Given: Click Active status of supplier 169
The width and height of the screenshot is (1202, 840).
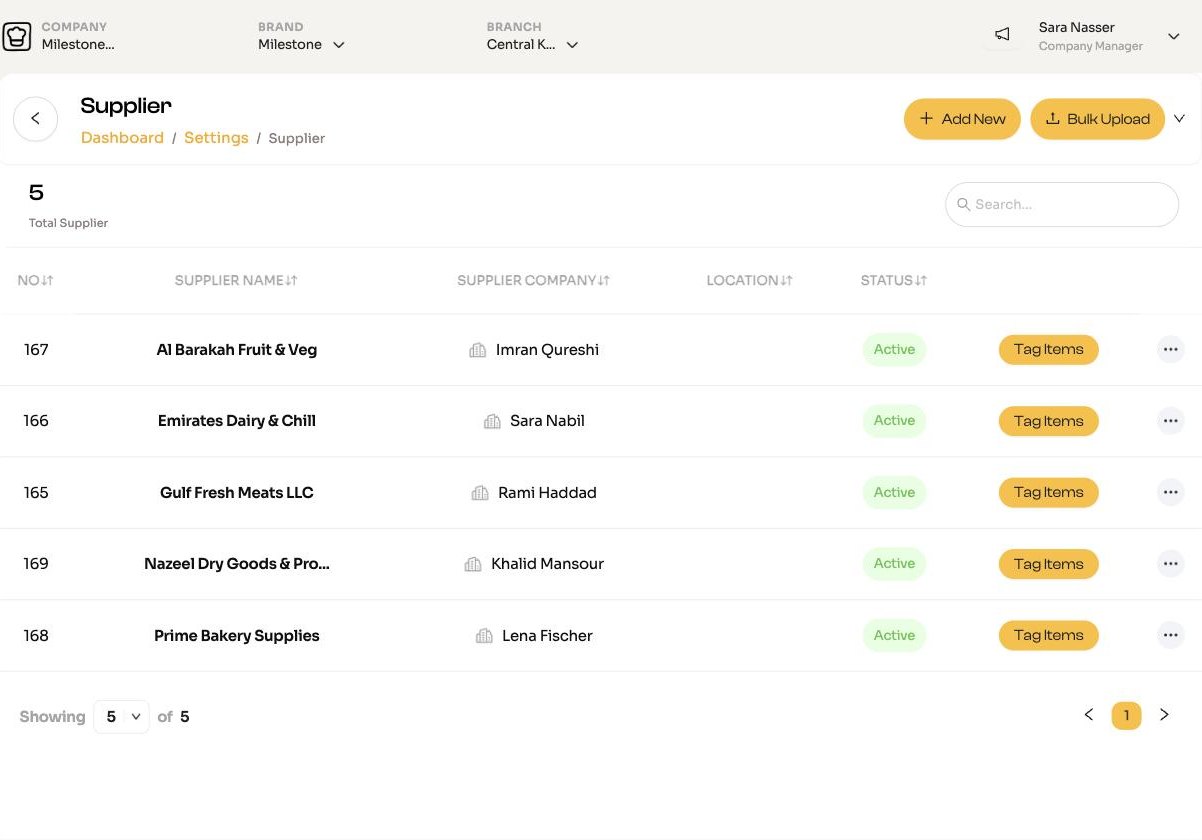Looking at the screenshot, I should pyautogui.click(x=894, y=564).
